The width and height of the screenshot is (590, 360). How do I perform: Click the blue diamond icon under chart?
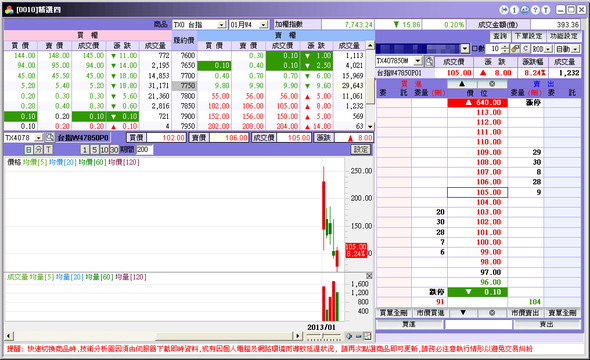[349, 336]
